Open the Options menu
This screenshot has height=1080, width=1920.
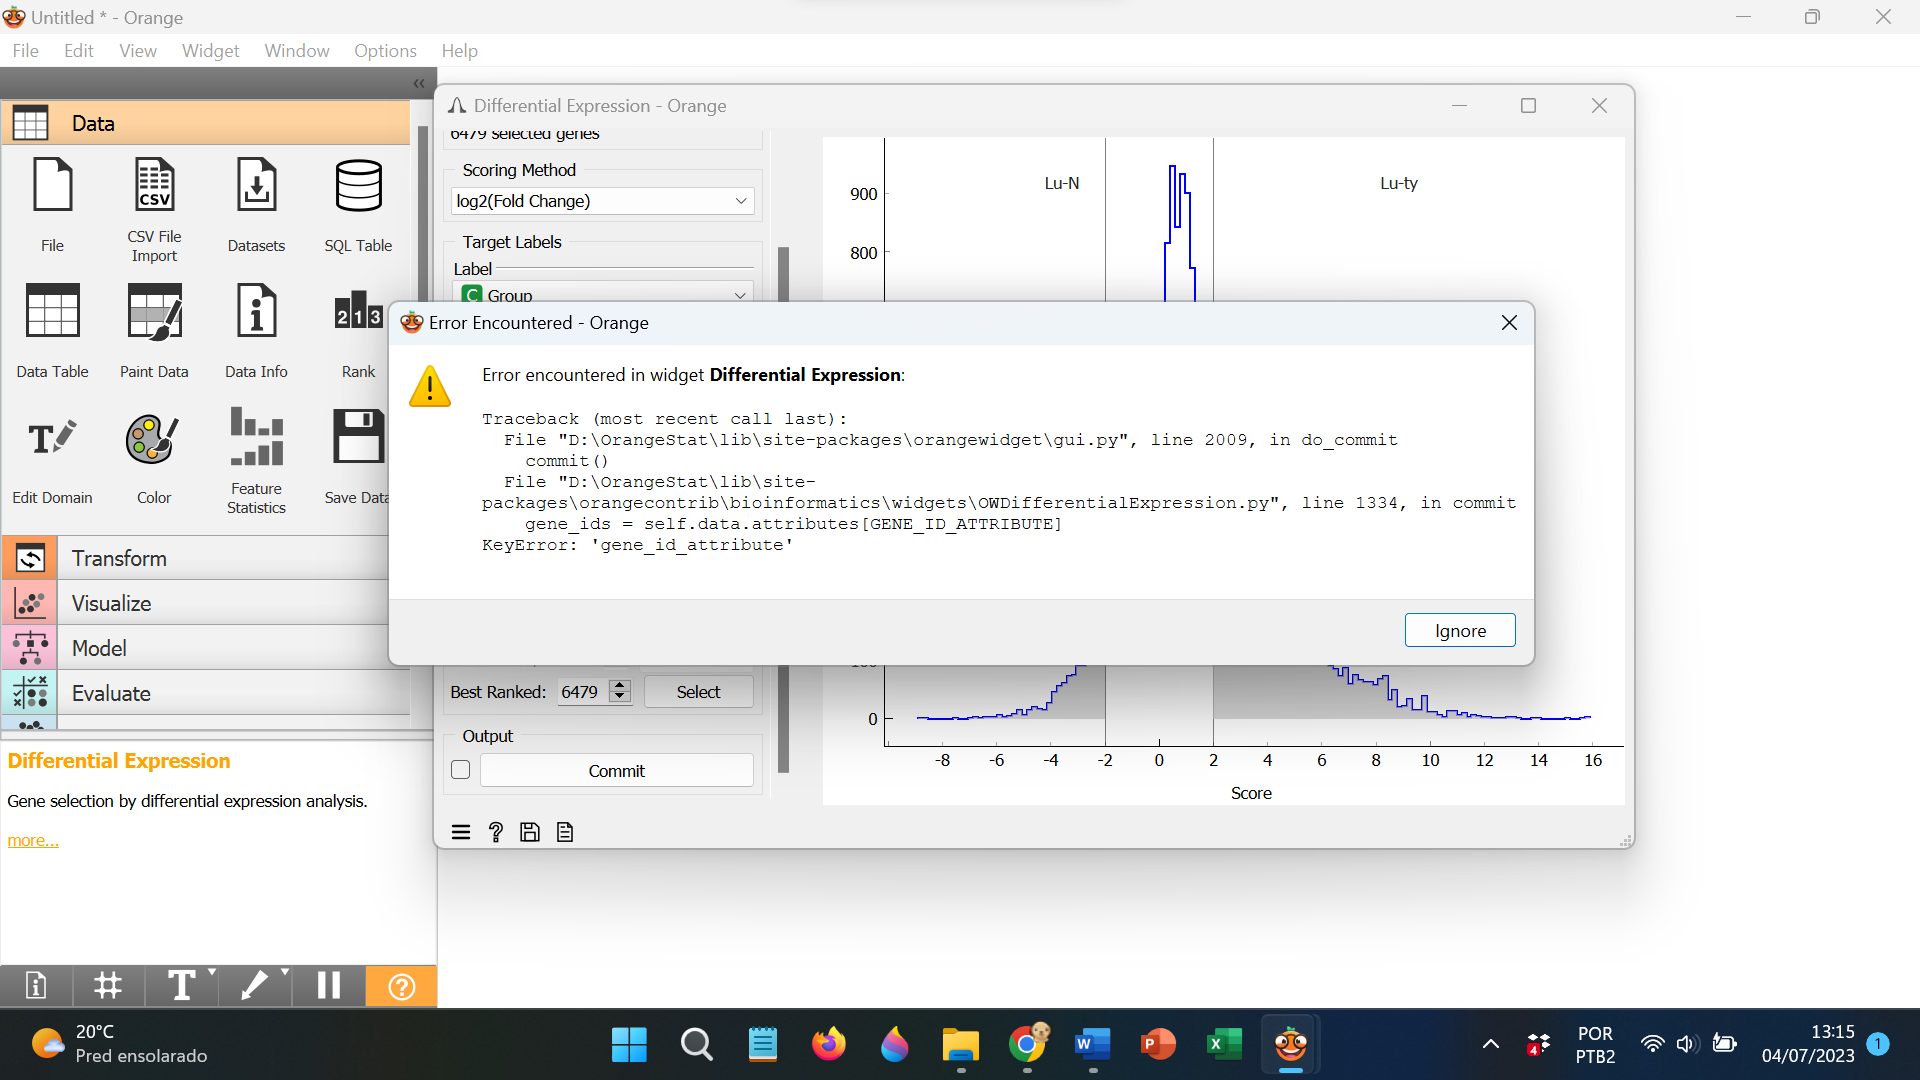384,50
